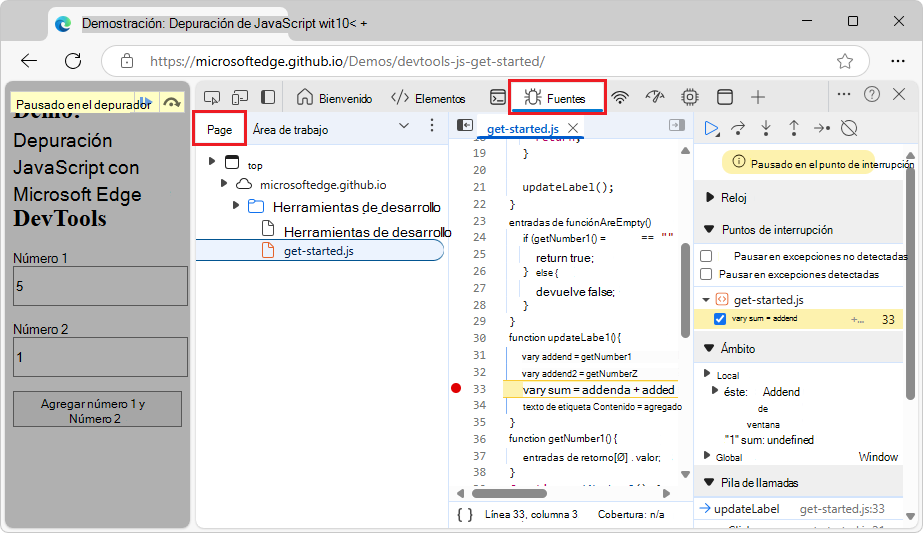Open Navigator more options vertical dots
This screenshot has height=533, width=923.
[432, 125]
